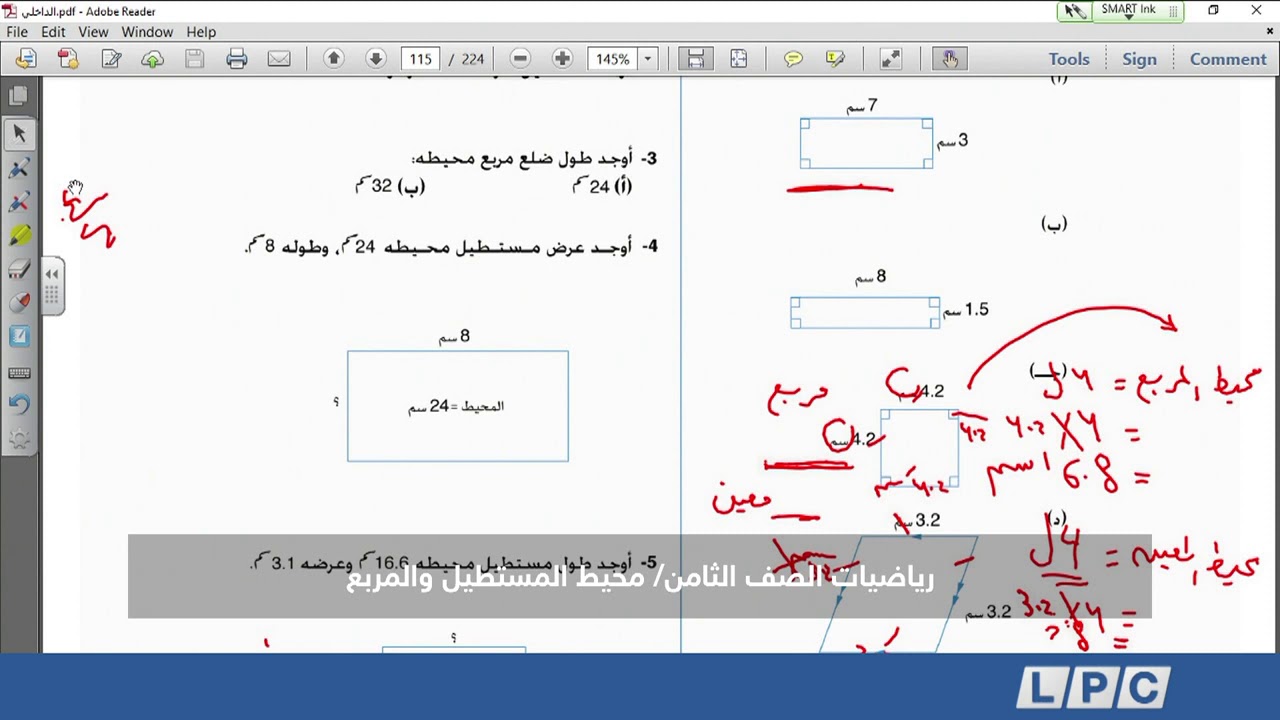Click option '(ب) 32'
Image resolution: width=1280 pixels, height=720 pixels.
pyautogui.click(x=391, y=185)
